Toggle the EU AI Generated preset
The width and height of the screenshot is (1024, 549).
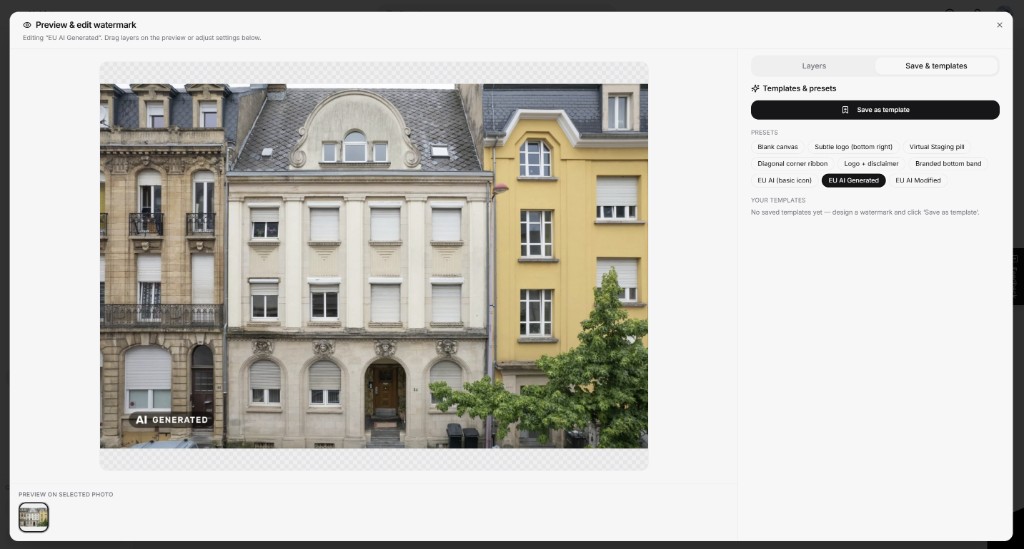[854, 181]
